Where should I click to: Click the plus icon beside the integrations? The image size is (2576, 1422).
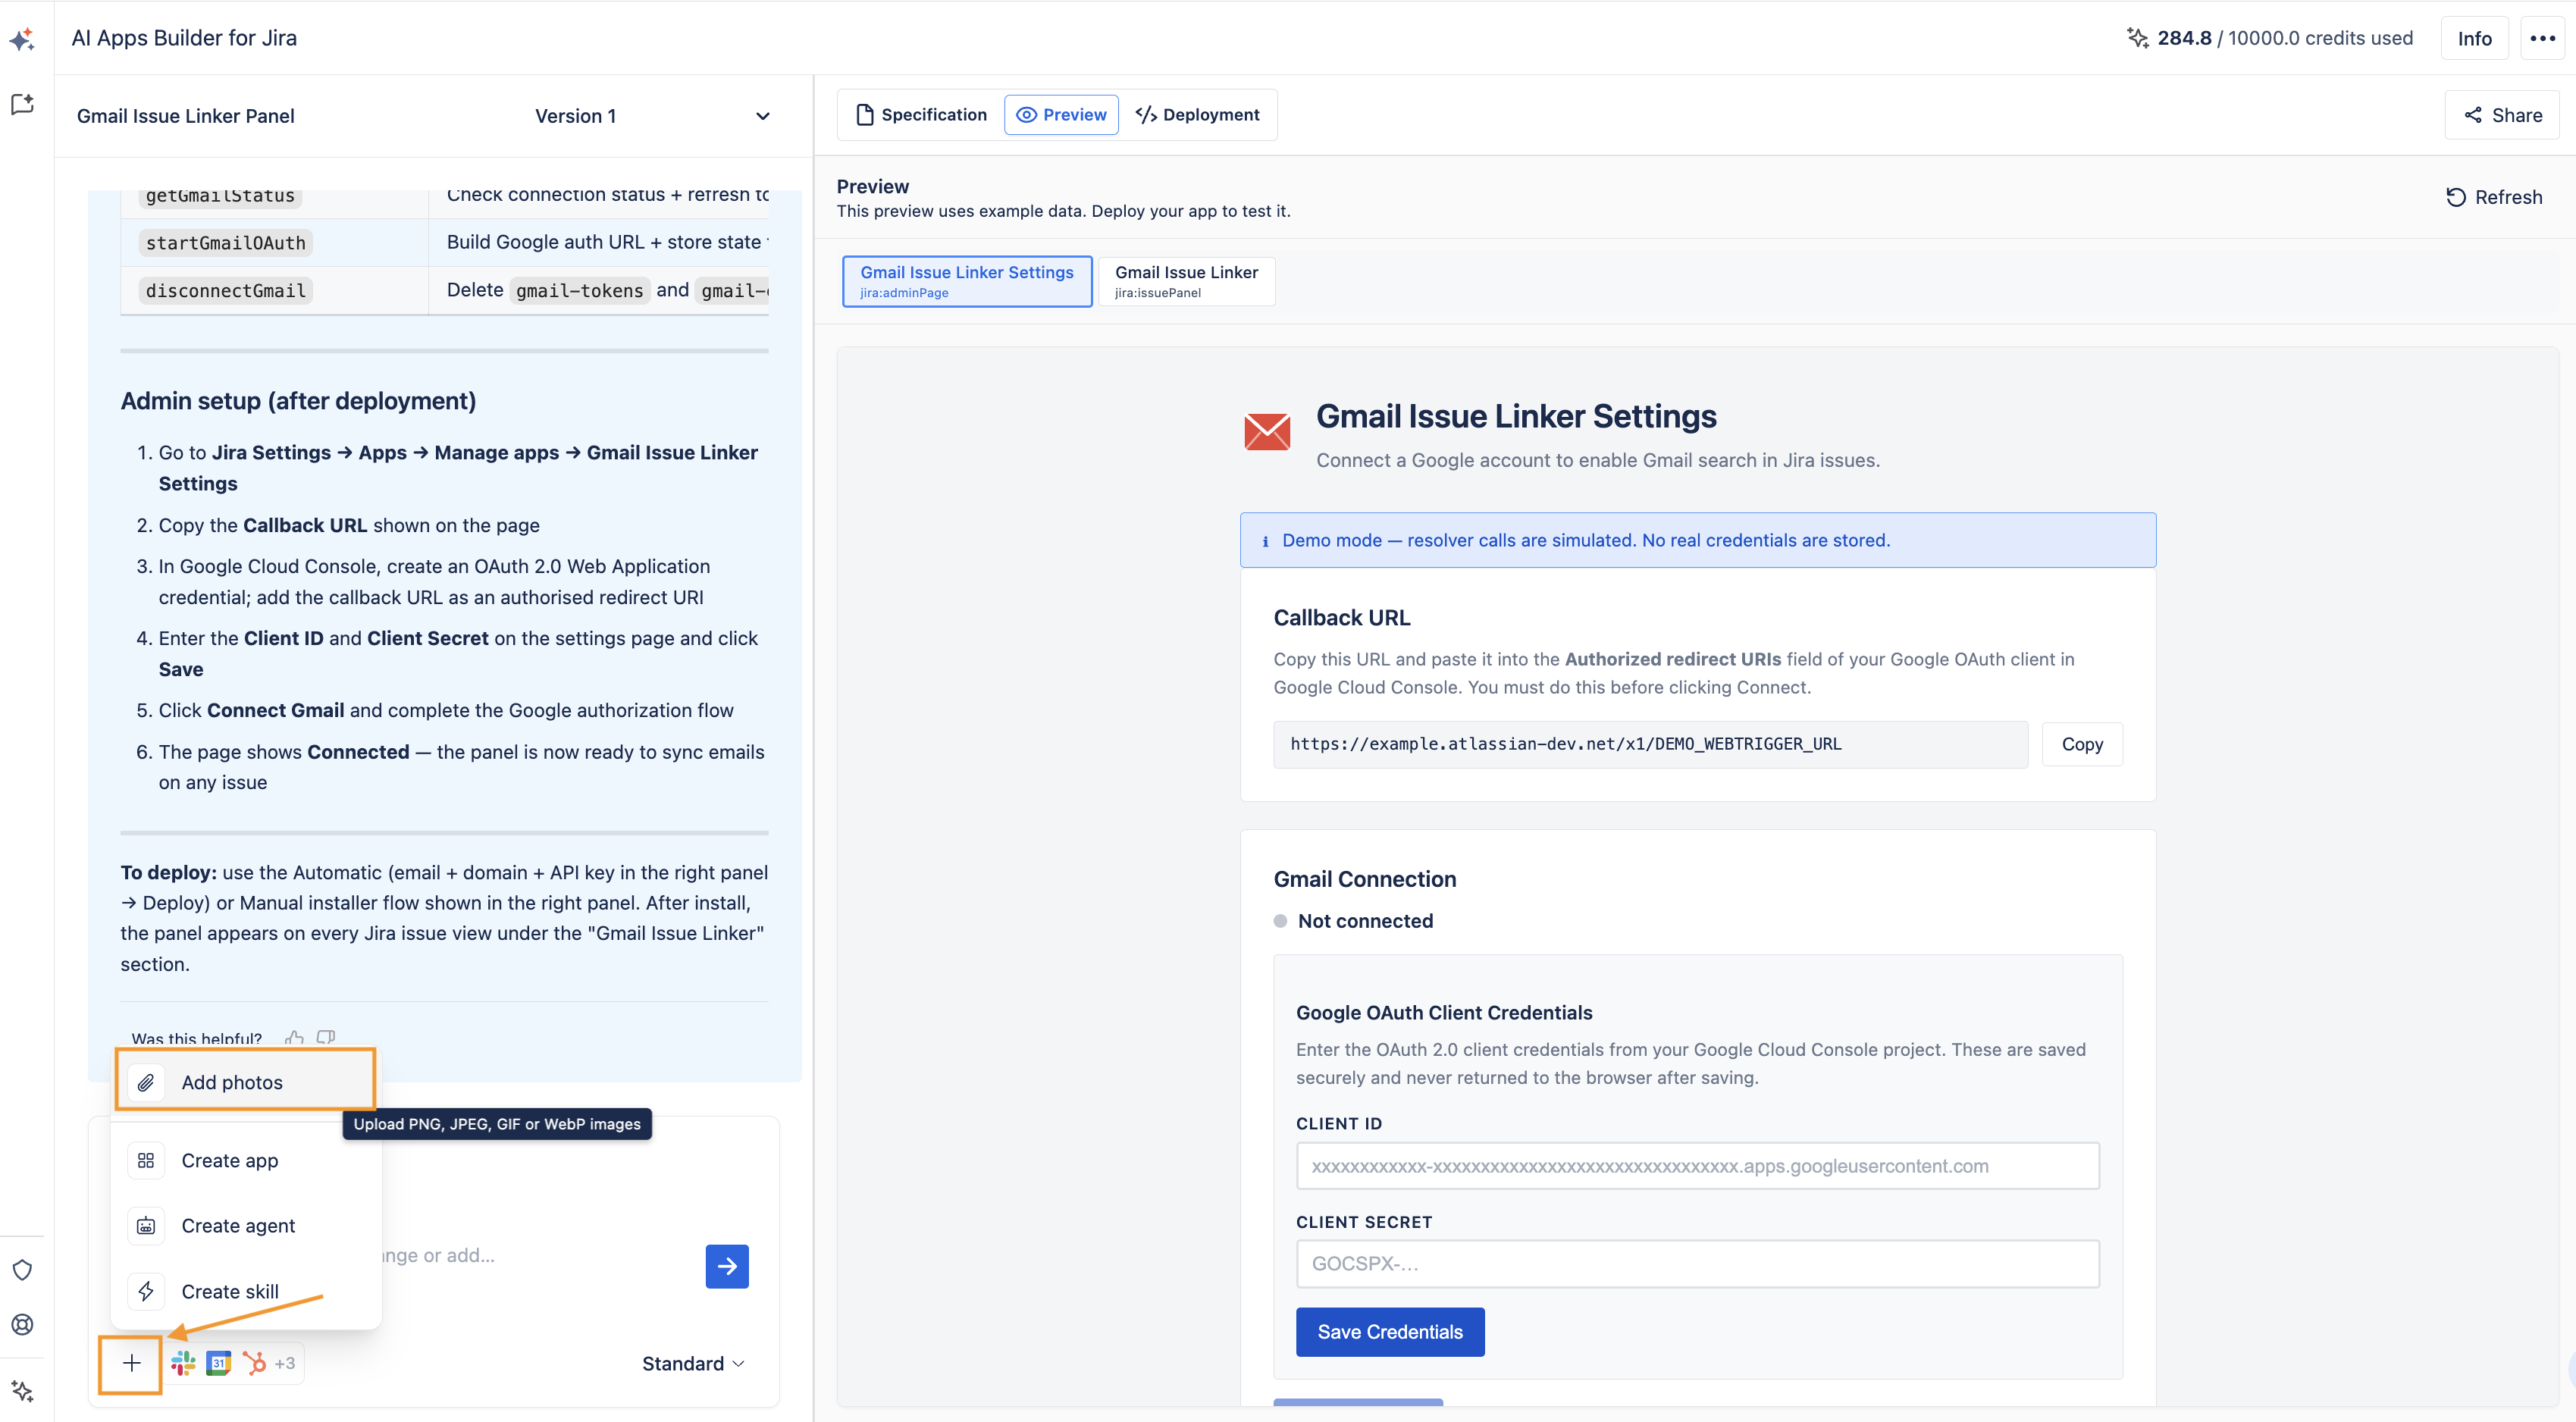(131, 1363)
